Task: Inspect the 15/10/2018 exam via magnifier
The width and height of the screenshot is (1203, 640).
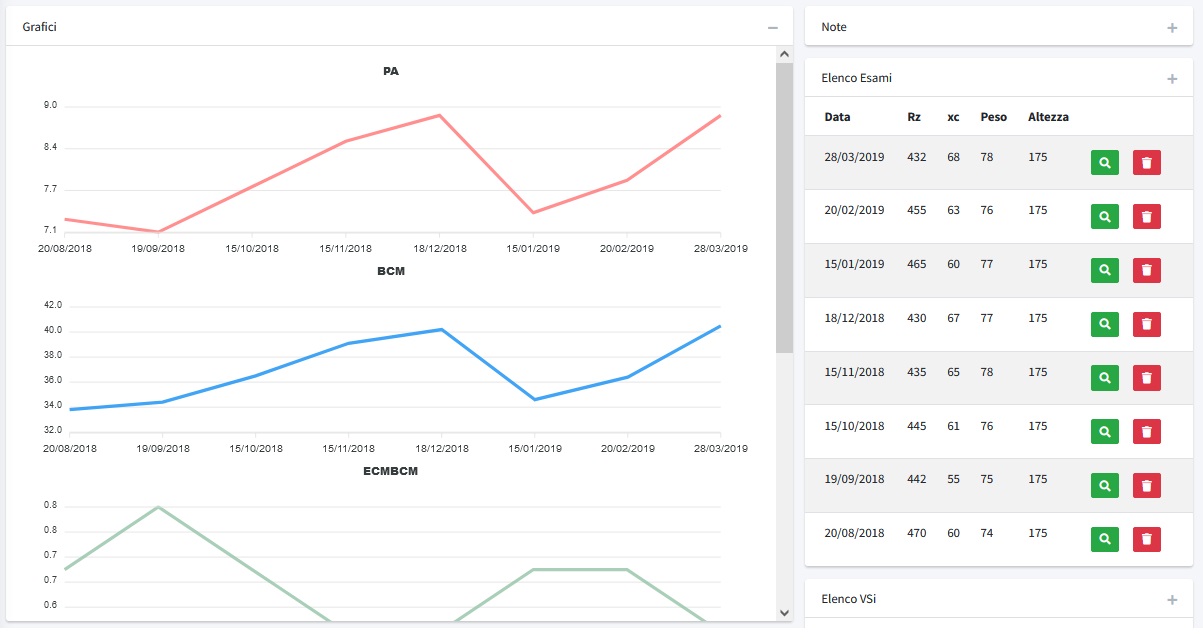Action: [x=1104, y=432]
